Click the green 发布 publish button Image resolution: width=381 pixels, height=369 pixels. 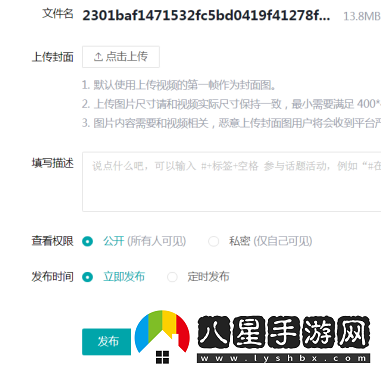106,342
